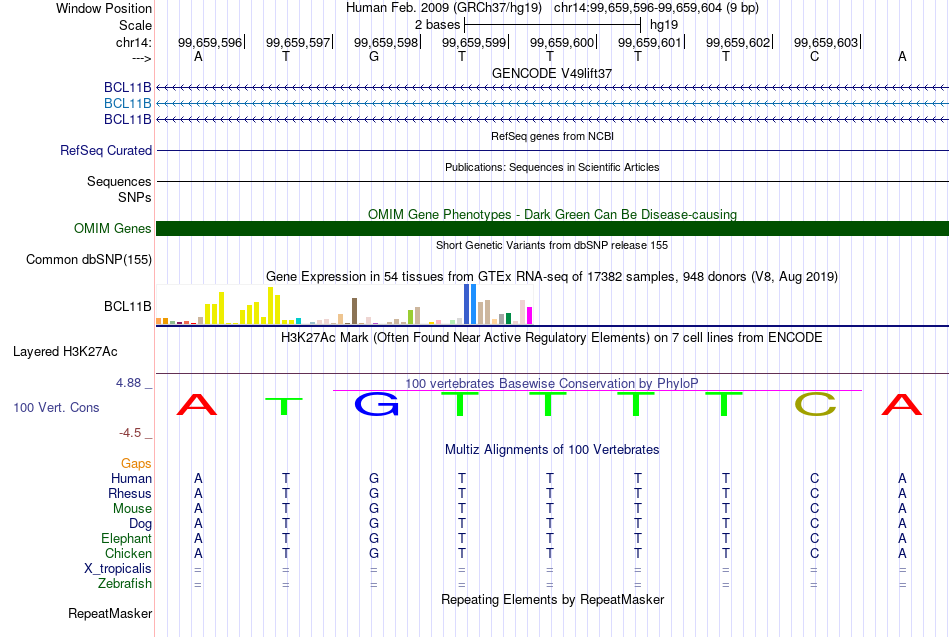Image resolution: width=950 pixels, height=637 pixels.
Task: Click the "RepeatMasker" track label
Action: click(110, 614)
